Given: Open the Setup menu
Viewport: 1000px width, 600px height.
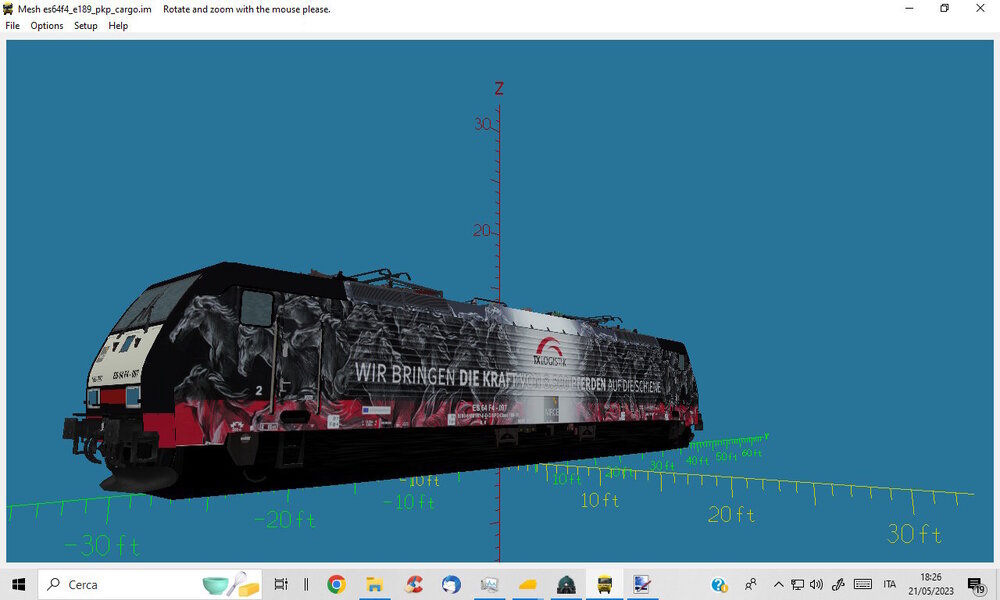Looking at the screenshot, I should (x=85, y=26).
